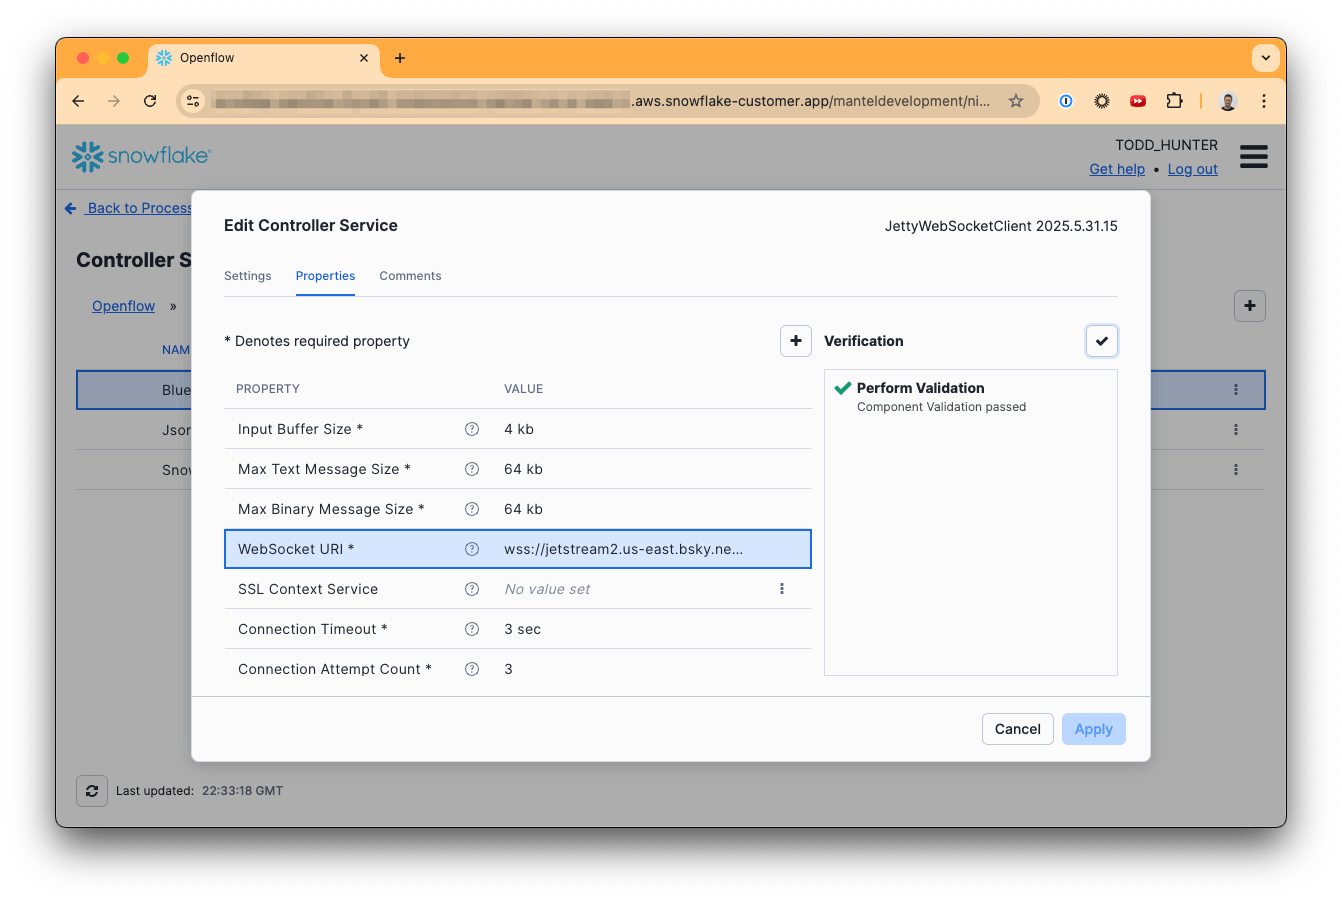1342x901 pixels.
Task: Set the SSL Context Service value
Action: (x=547, y=589)
